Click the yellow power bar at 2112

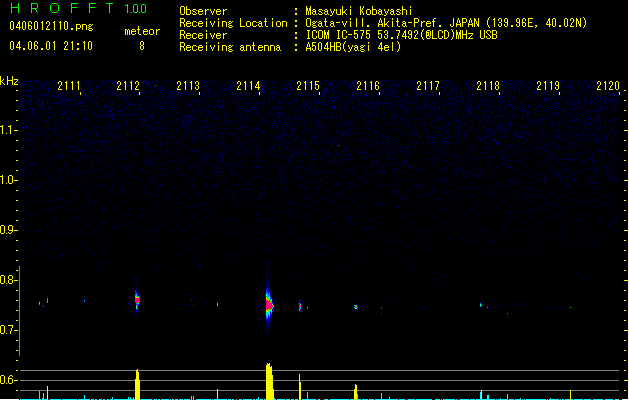137,384
